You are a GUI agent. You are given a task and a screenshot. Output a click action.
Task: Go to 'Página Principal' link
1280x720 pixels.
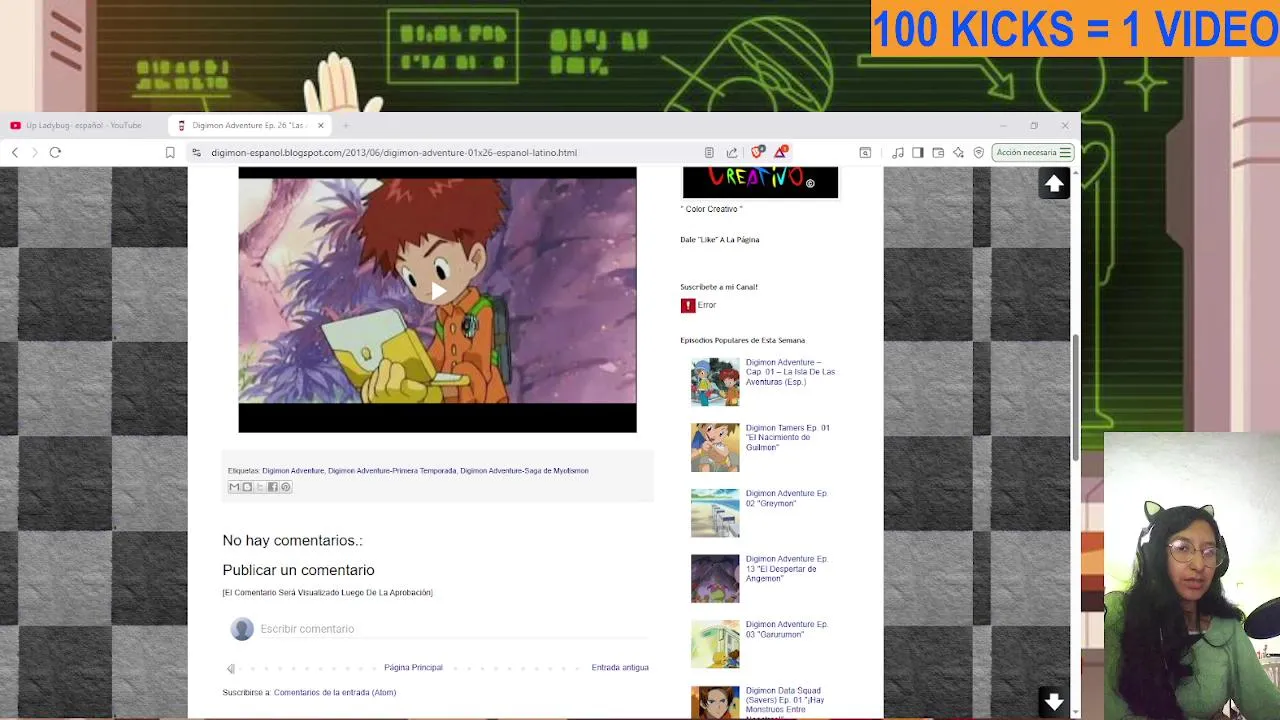click(x=413, y=667)
